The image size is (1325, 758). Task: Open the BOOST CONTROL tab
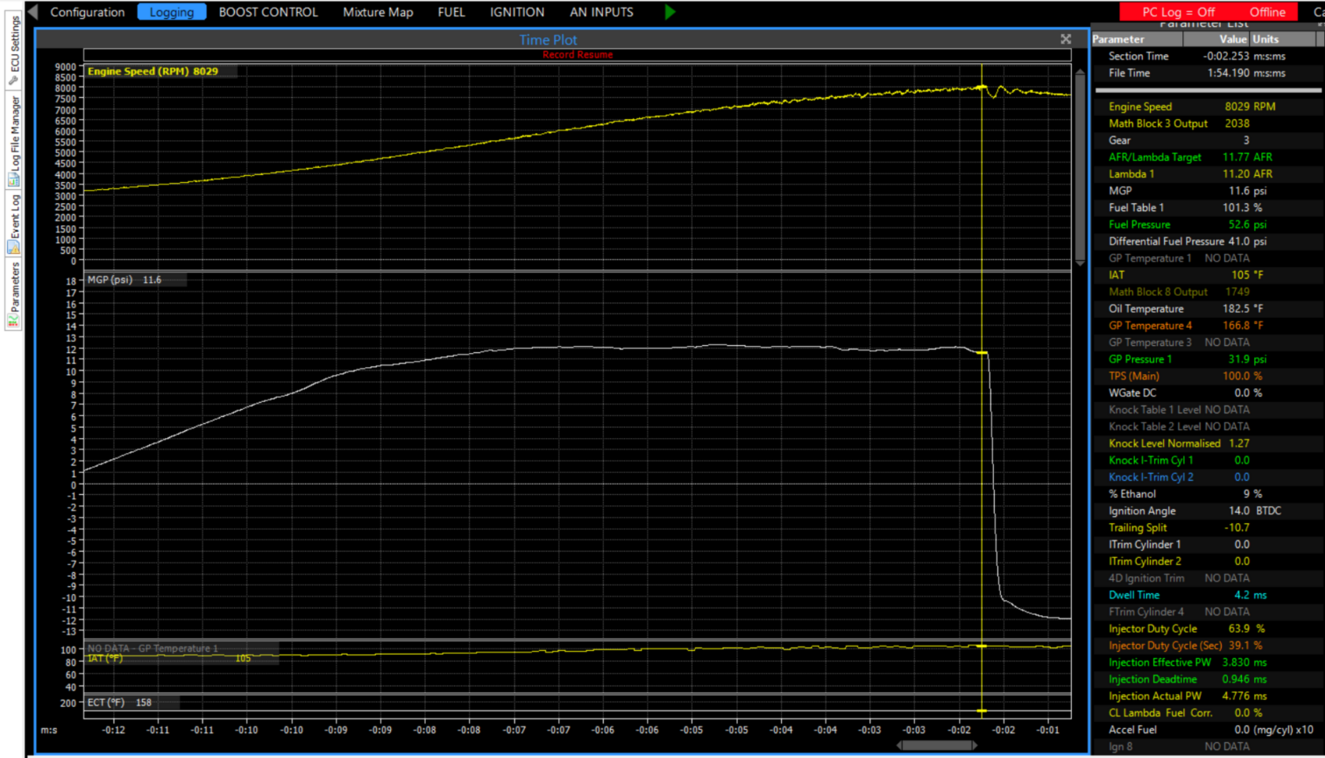(x=268, y=12)
